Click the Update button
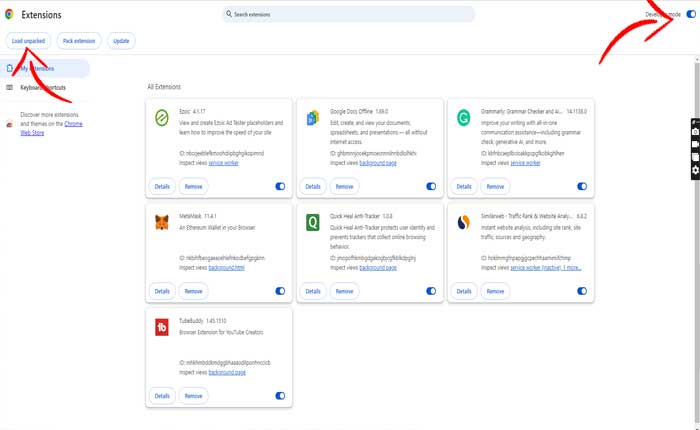 point(121,41)
